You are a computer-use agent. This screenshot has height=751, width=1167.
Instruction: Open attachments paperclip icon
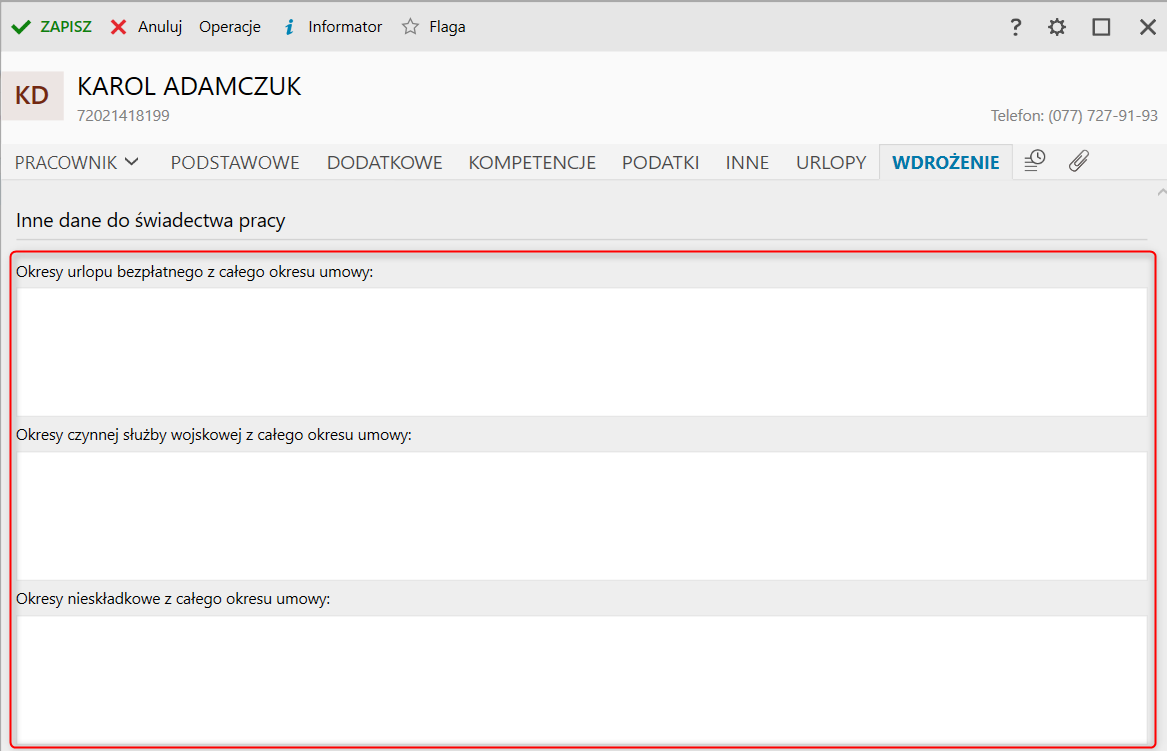coord(1078,161)
